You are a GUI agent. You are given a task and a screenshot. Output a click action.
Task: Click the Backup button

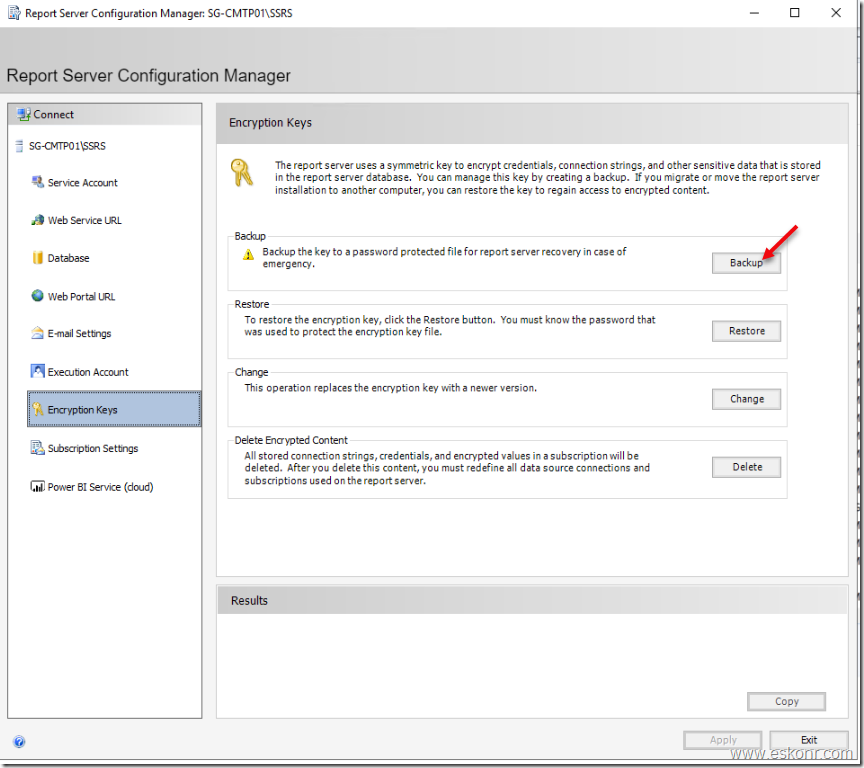coord(746,263)
